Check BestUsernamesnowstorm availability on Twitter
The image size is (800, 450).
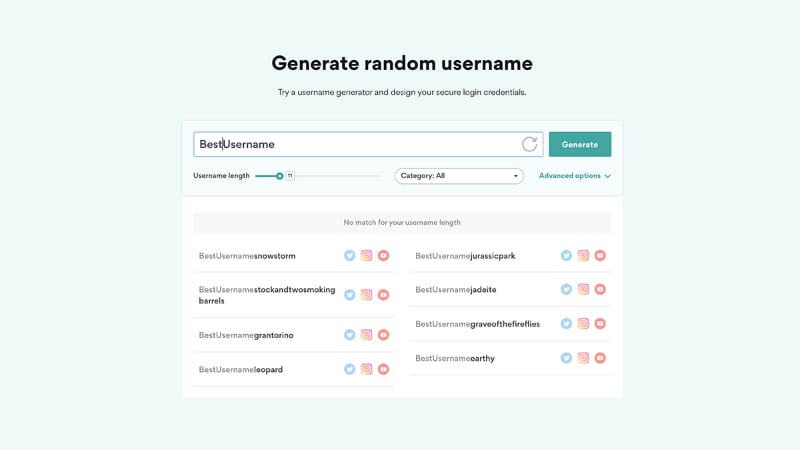pyautogui.click(x=350, y=256)
